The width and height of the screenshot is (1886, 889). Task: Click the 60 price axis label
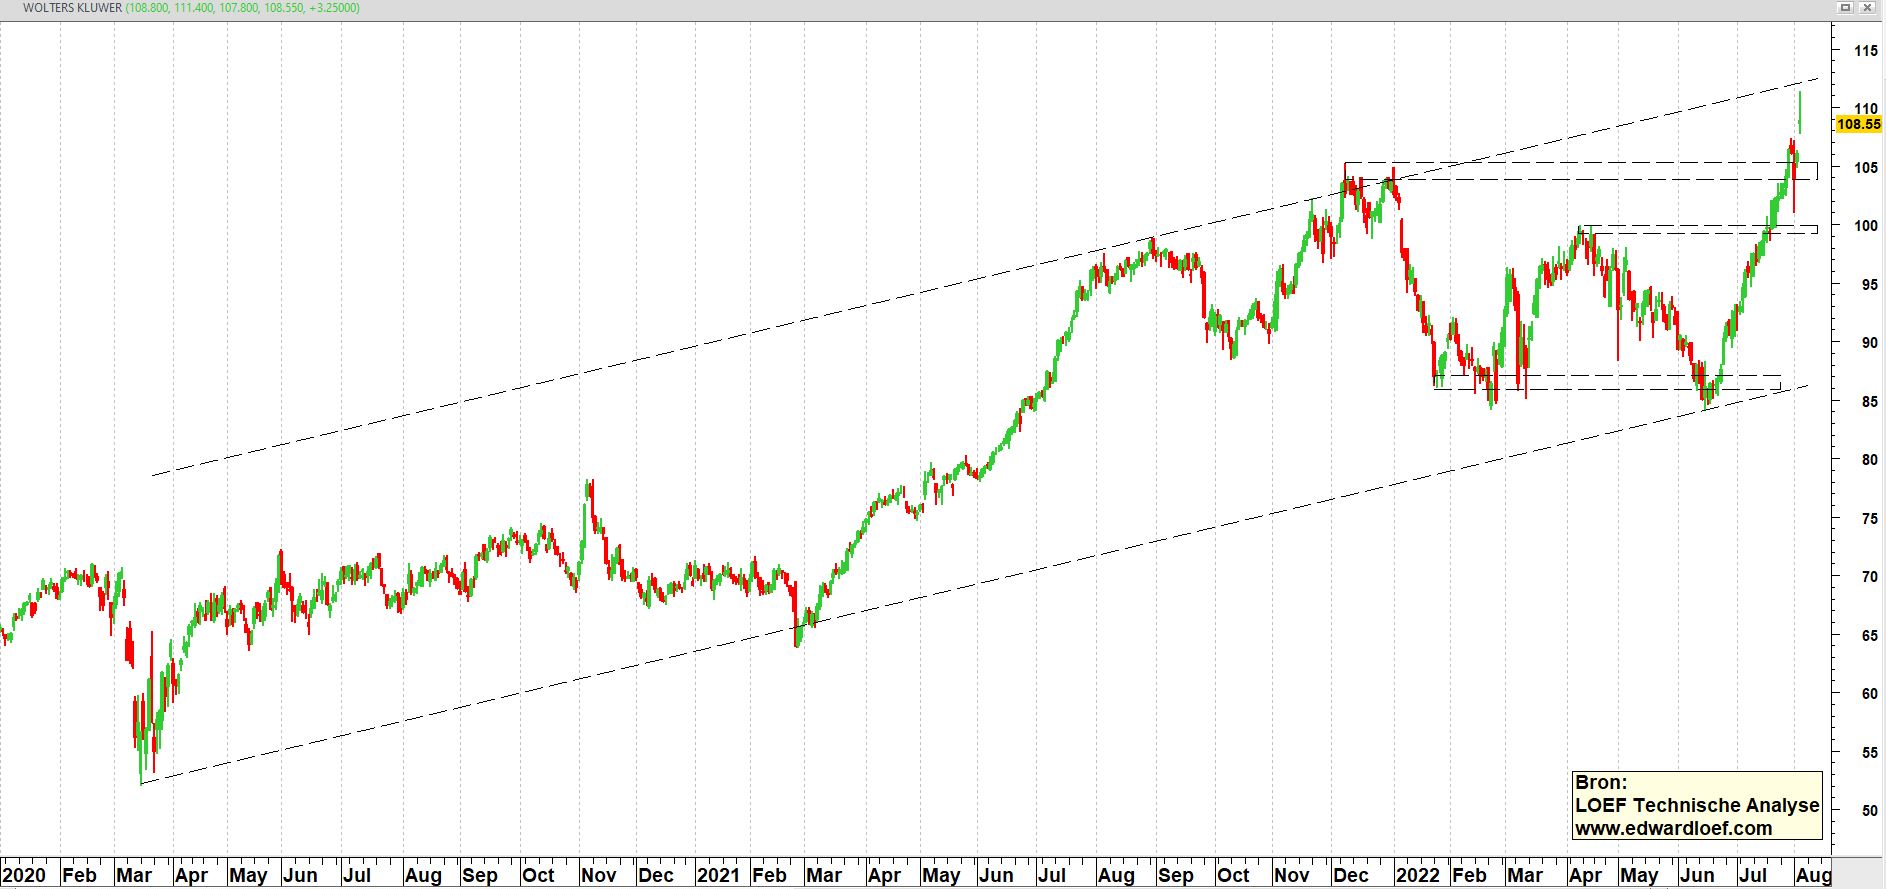1869,693
